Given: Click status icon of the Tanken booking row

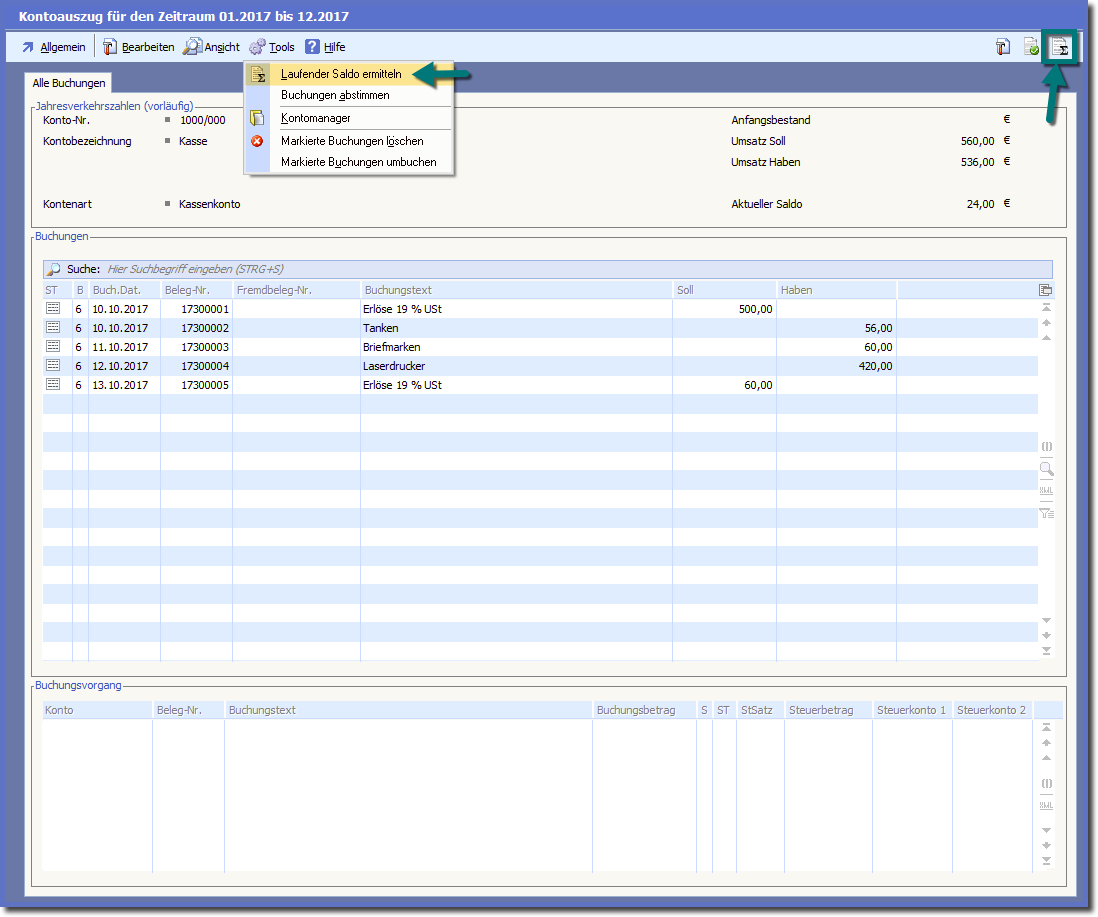Looking at the screenshot, I should [53, 328].
